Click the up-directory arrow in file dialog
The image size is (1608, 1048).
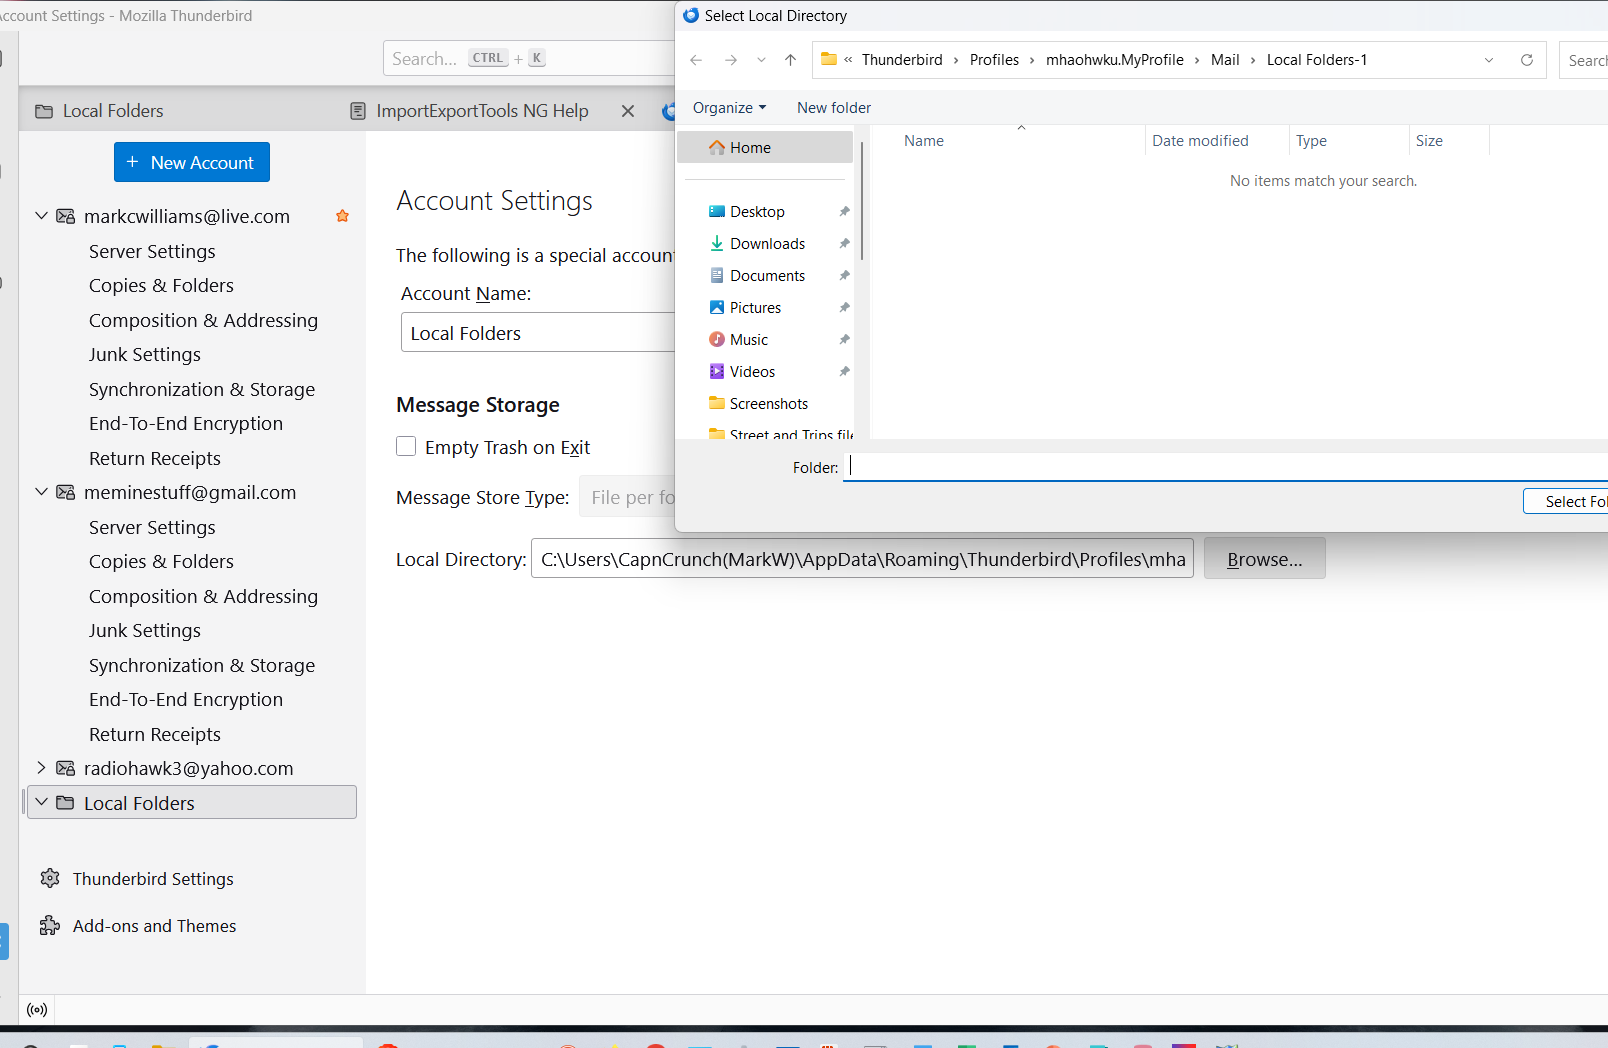tap(791, 60)
